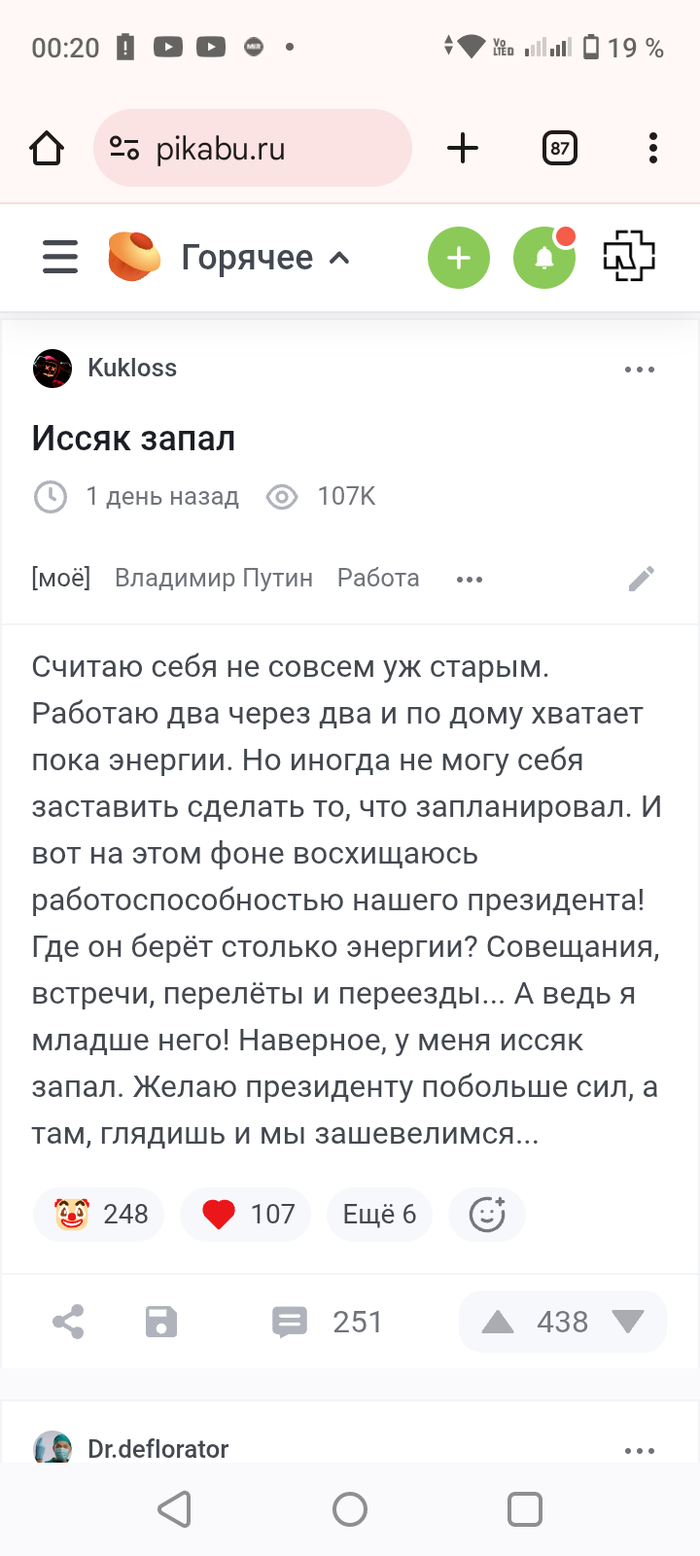The width and height of the screenshot is (700, 1556).
Task: Select the Владимир Путин tag
Action: click(214, 578)
